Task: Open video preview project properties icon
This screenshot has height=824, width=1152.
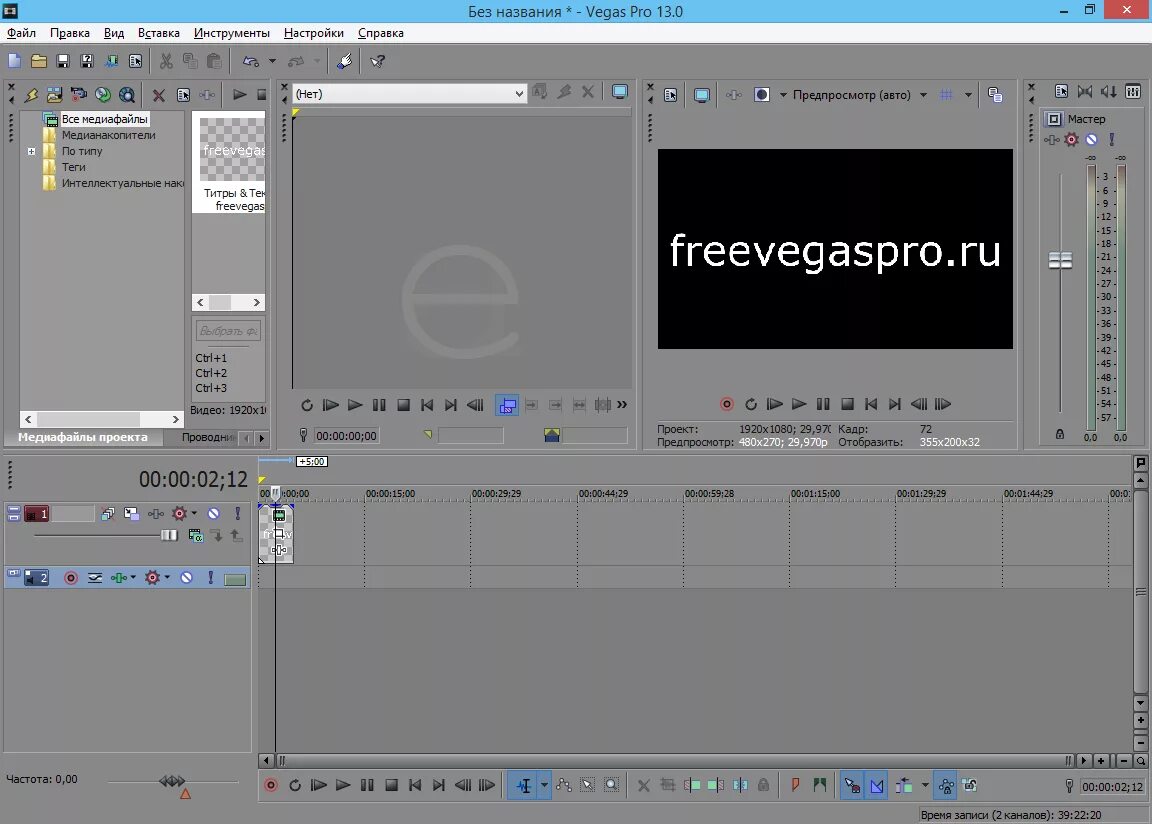Action: [x=670, y=95]
